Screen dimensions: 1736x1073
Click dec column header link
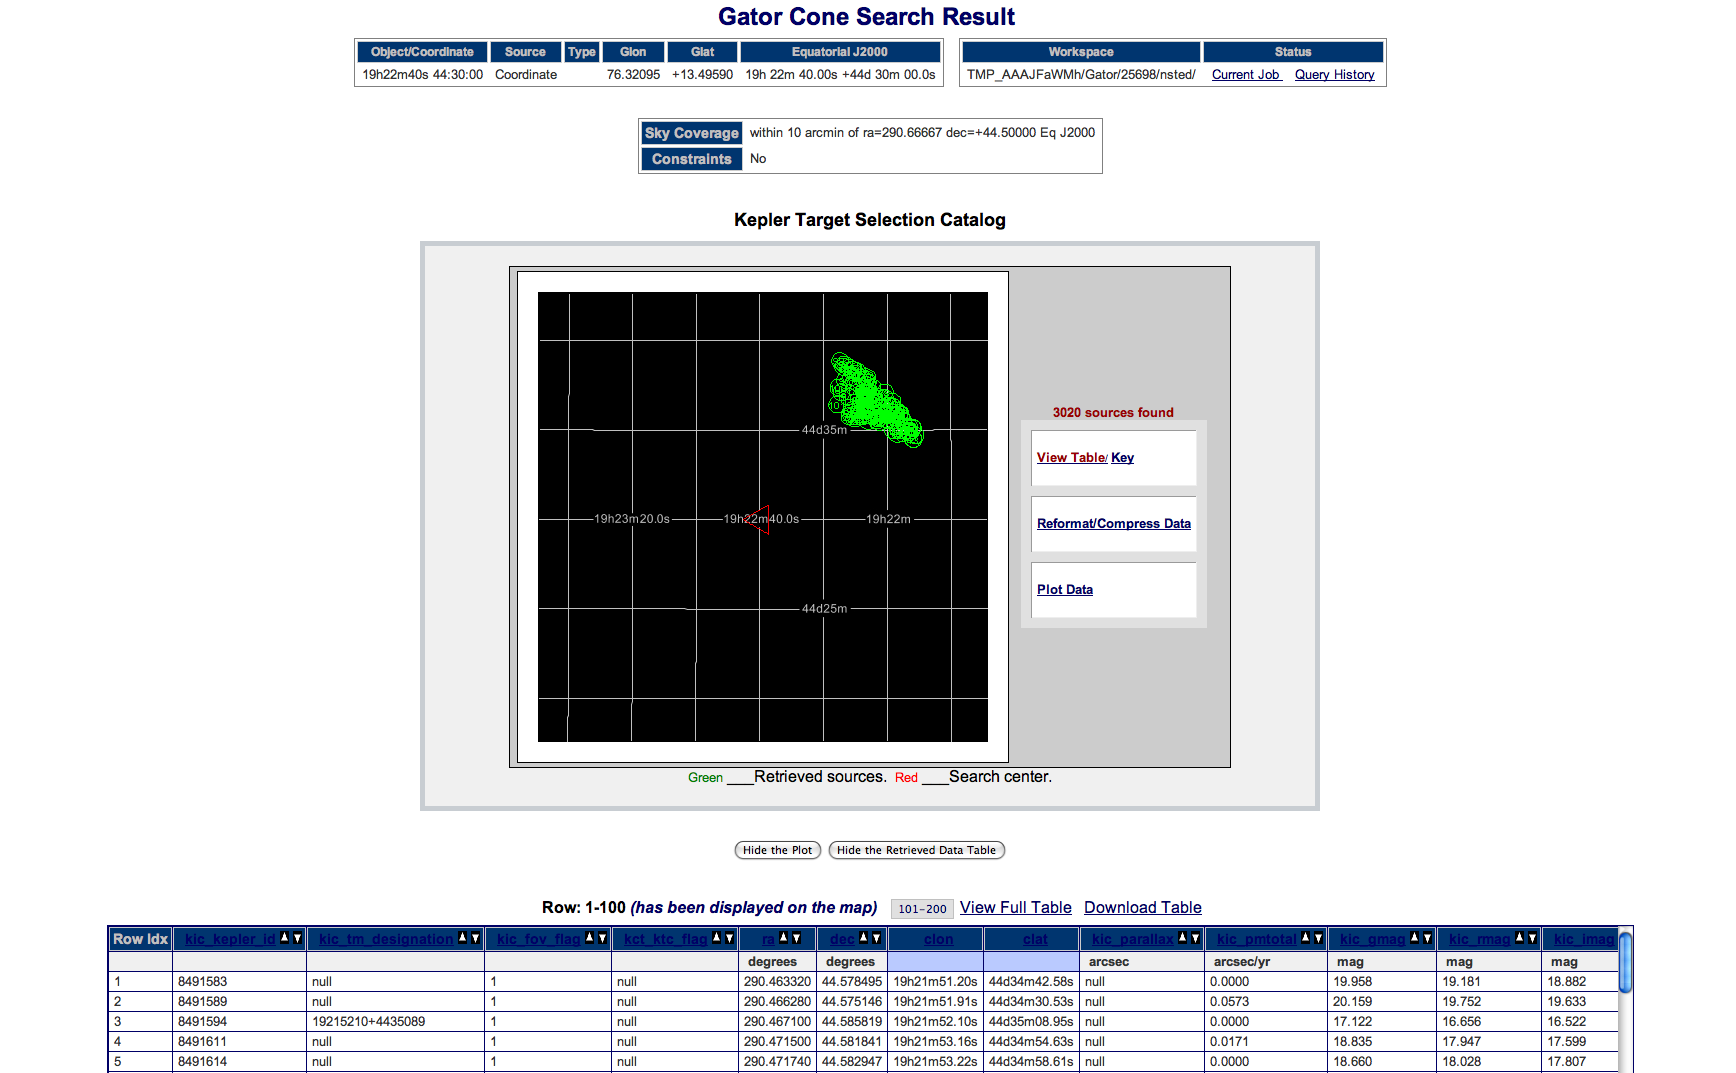[842, 939]
